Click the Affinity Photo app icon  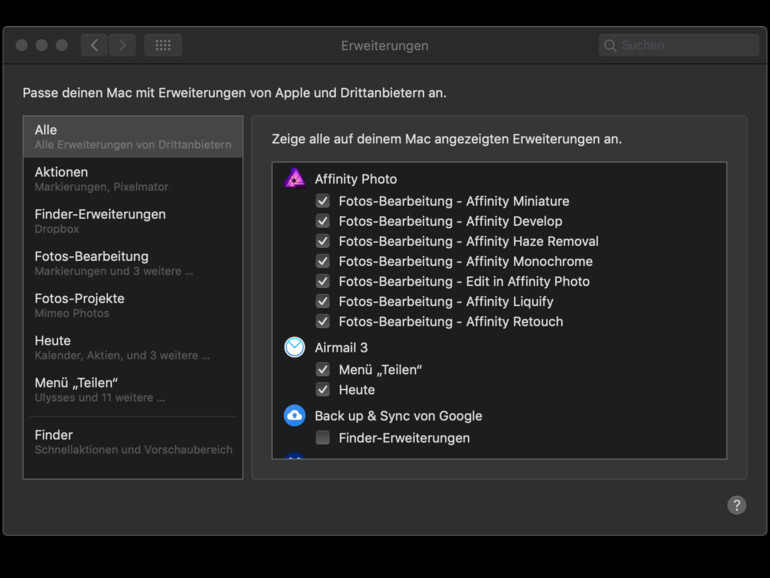pos(295,178)
